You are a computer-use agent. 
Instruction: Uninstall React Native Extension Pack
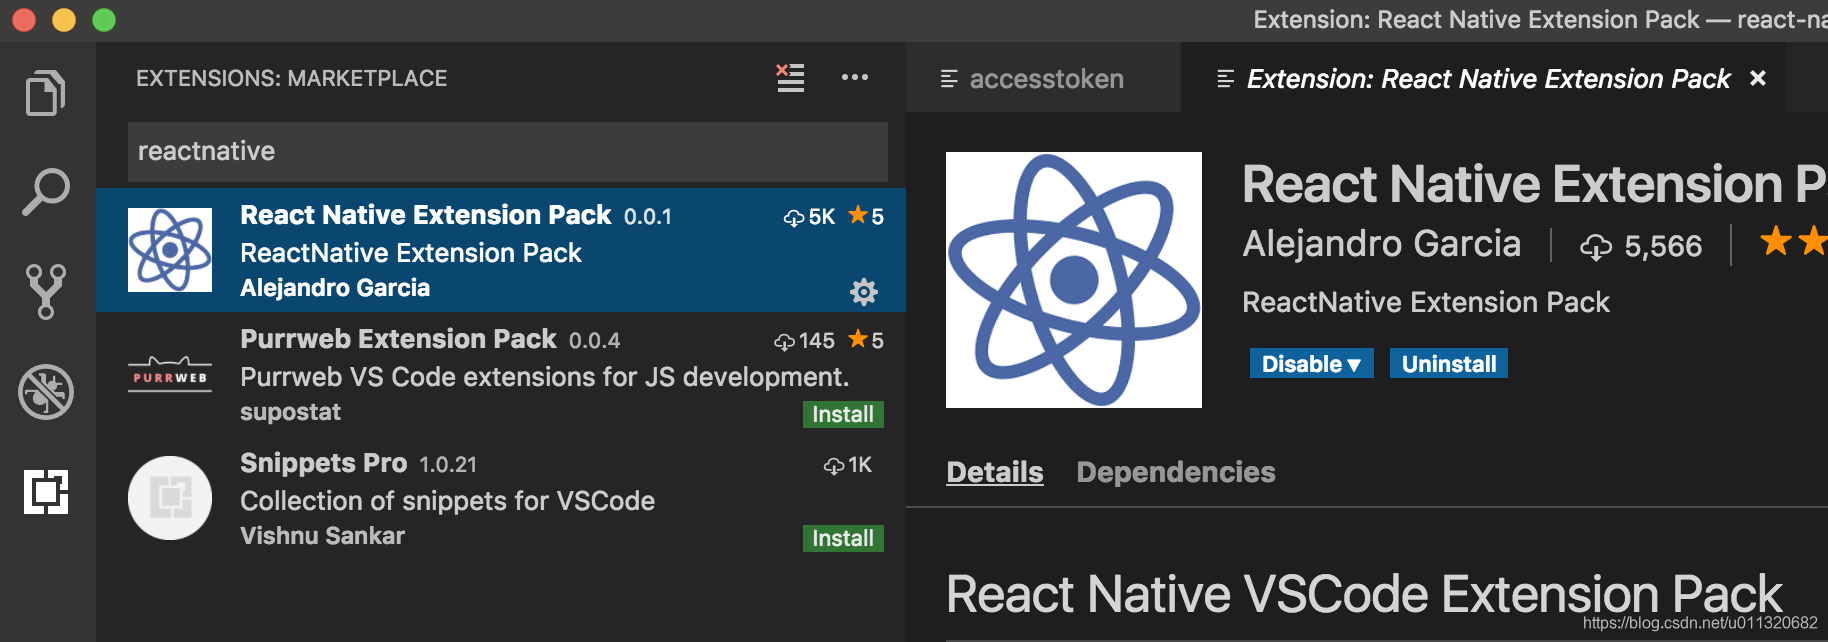point(1449,363)
